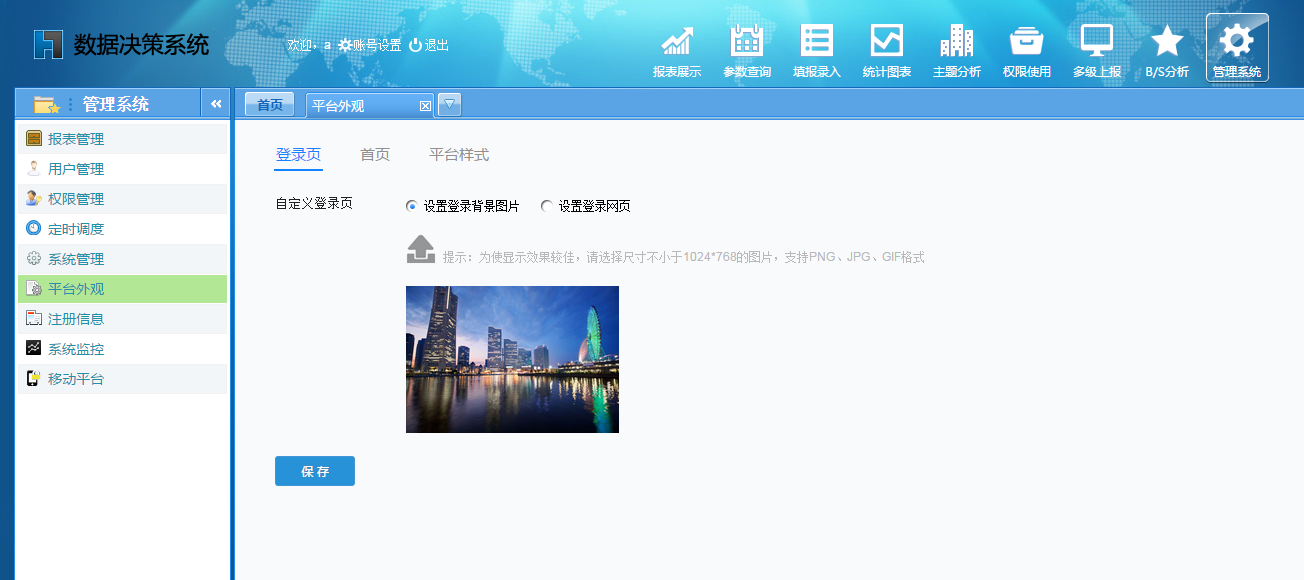Click the 自定义登录页 label
The width and height of the screenshot is (1304, 580).
click(x=314, y=203)
